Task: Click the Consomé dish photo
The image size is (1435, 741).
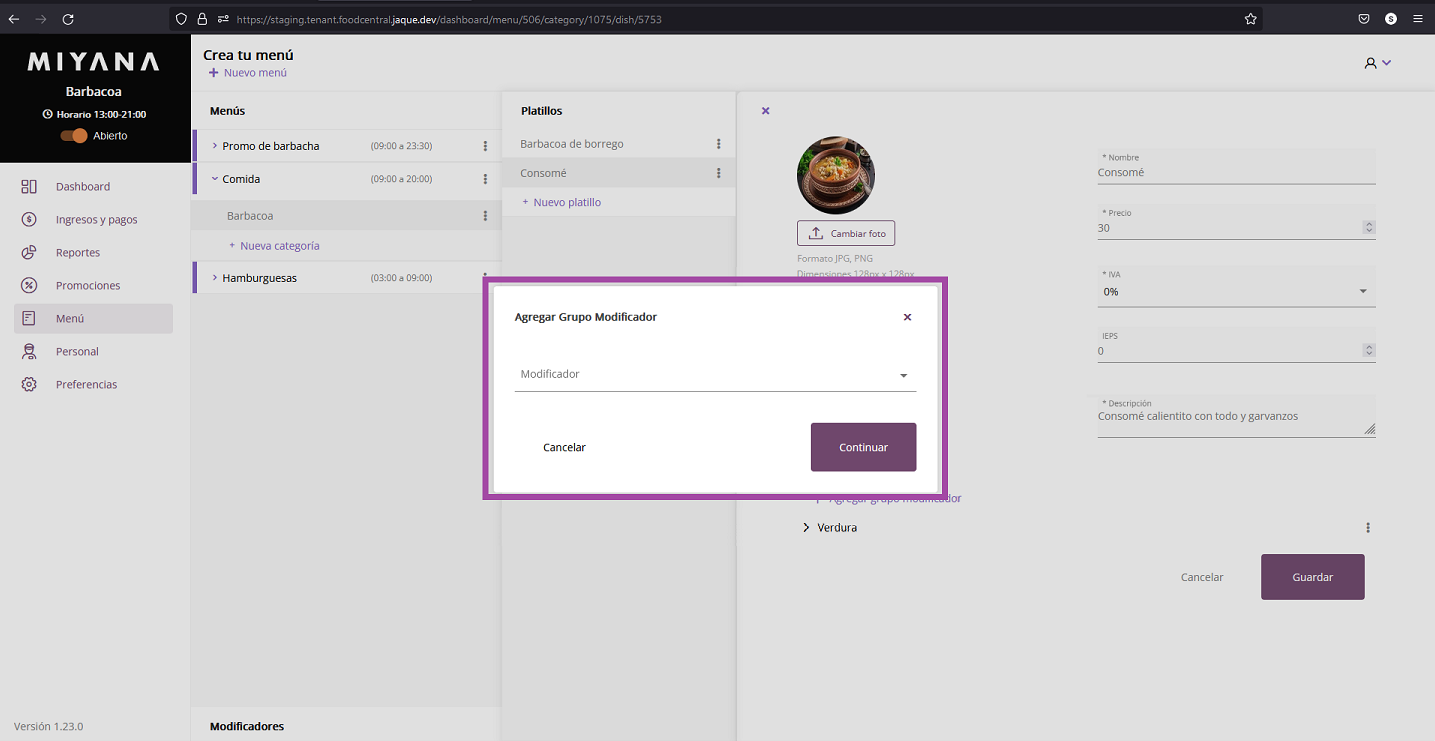Action: tap(836, 175)
